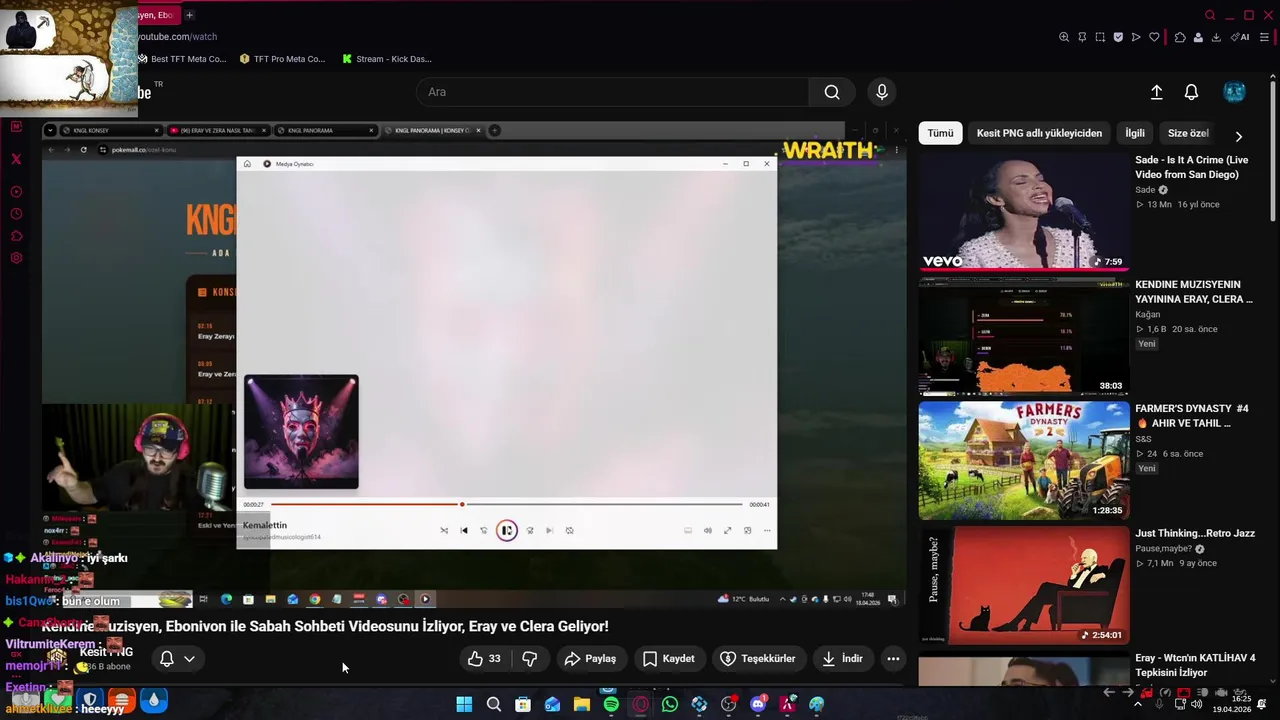The height and width of the screenshot is (720, 1280).
Task: Open KENDINE MUZISYENIN YAYININA ERAY video title
Action: 1194,292
